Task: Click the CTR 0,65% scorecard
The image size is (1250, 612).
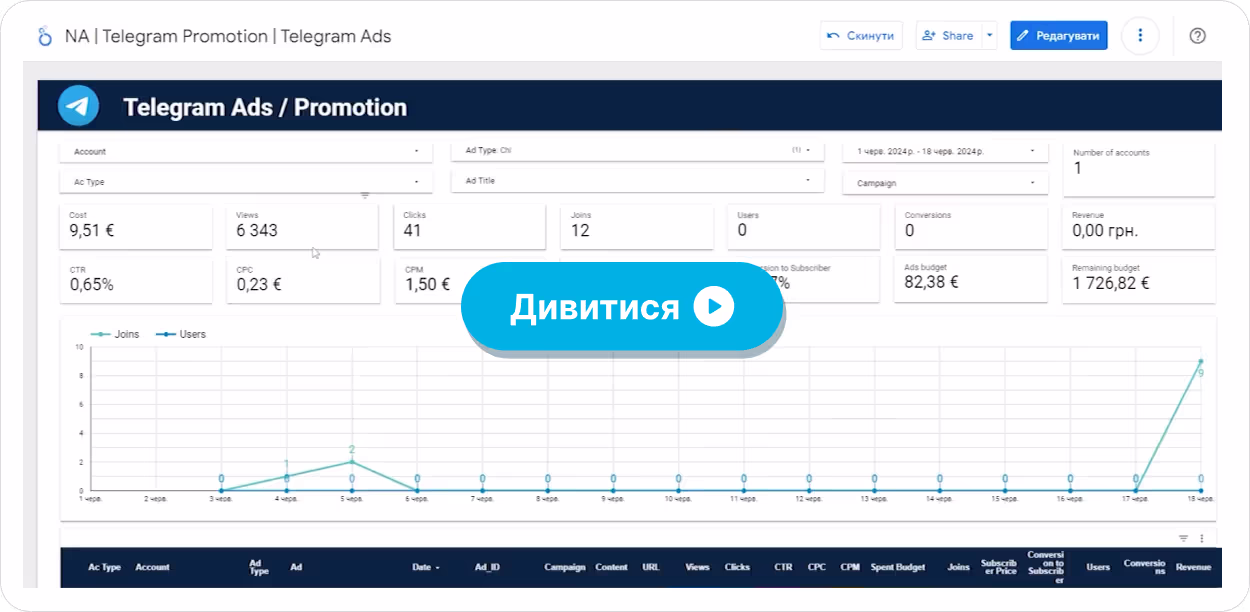Action: [x=136, y=280]
